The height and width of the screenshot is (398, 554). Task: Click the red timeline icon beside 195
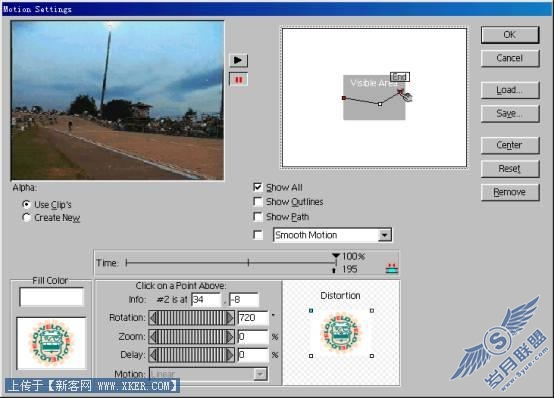(392, 268)
